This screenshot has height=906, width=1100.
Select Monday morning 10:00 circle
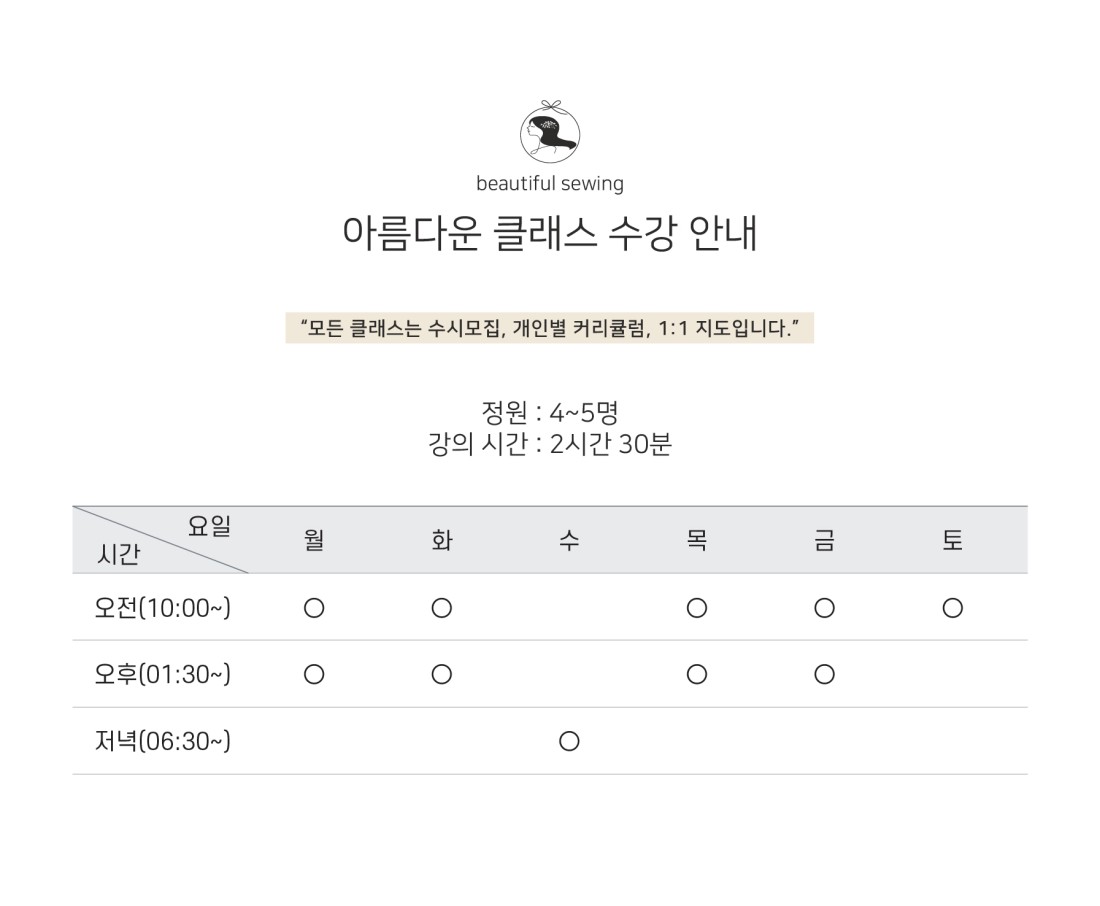[314, 608]
